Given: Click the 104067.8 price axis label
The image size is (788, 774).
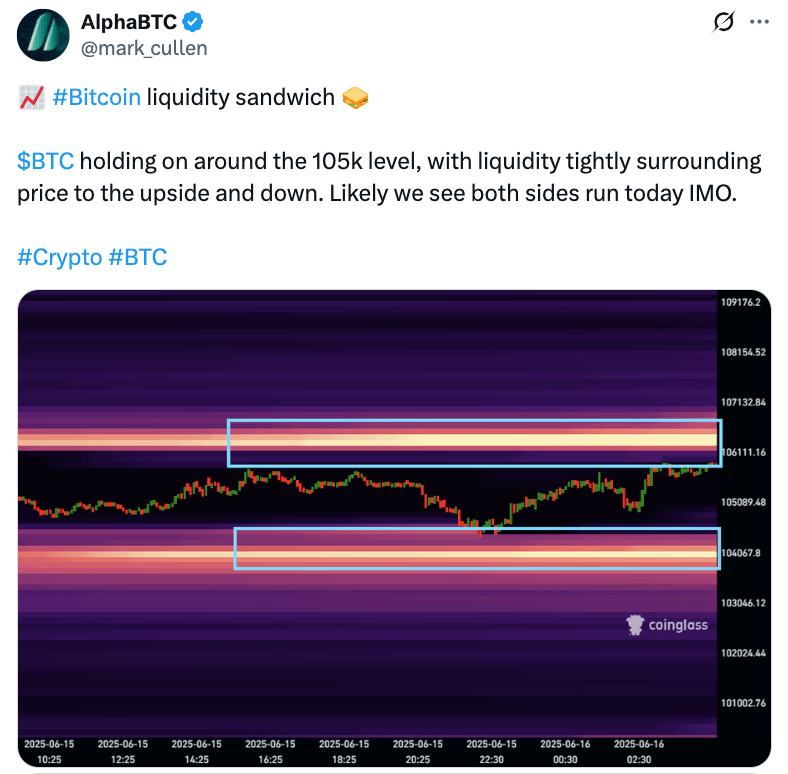Looking at the screenshot, I should pos(741,553).
